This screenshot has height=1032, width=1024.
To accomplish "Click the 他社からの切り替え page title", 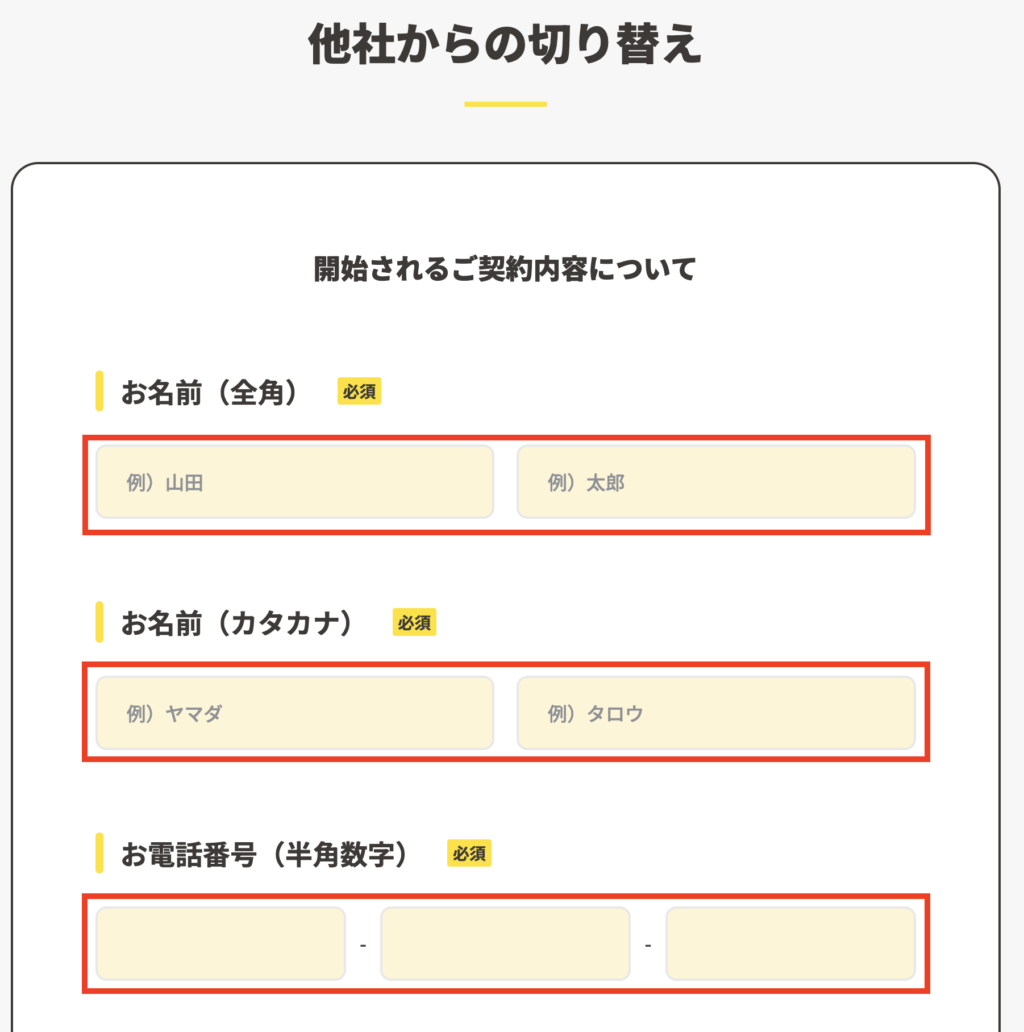I will coord(505,45).
